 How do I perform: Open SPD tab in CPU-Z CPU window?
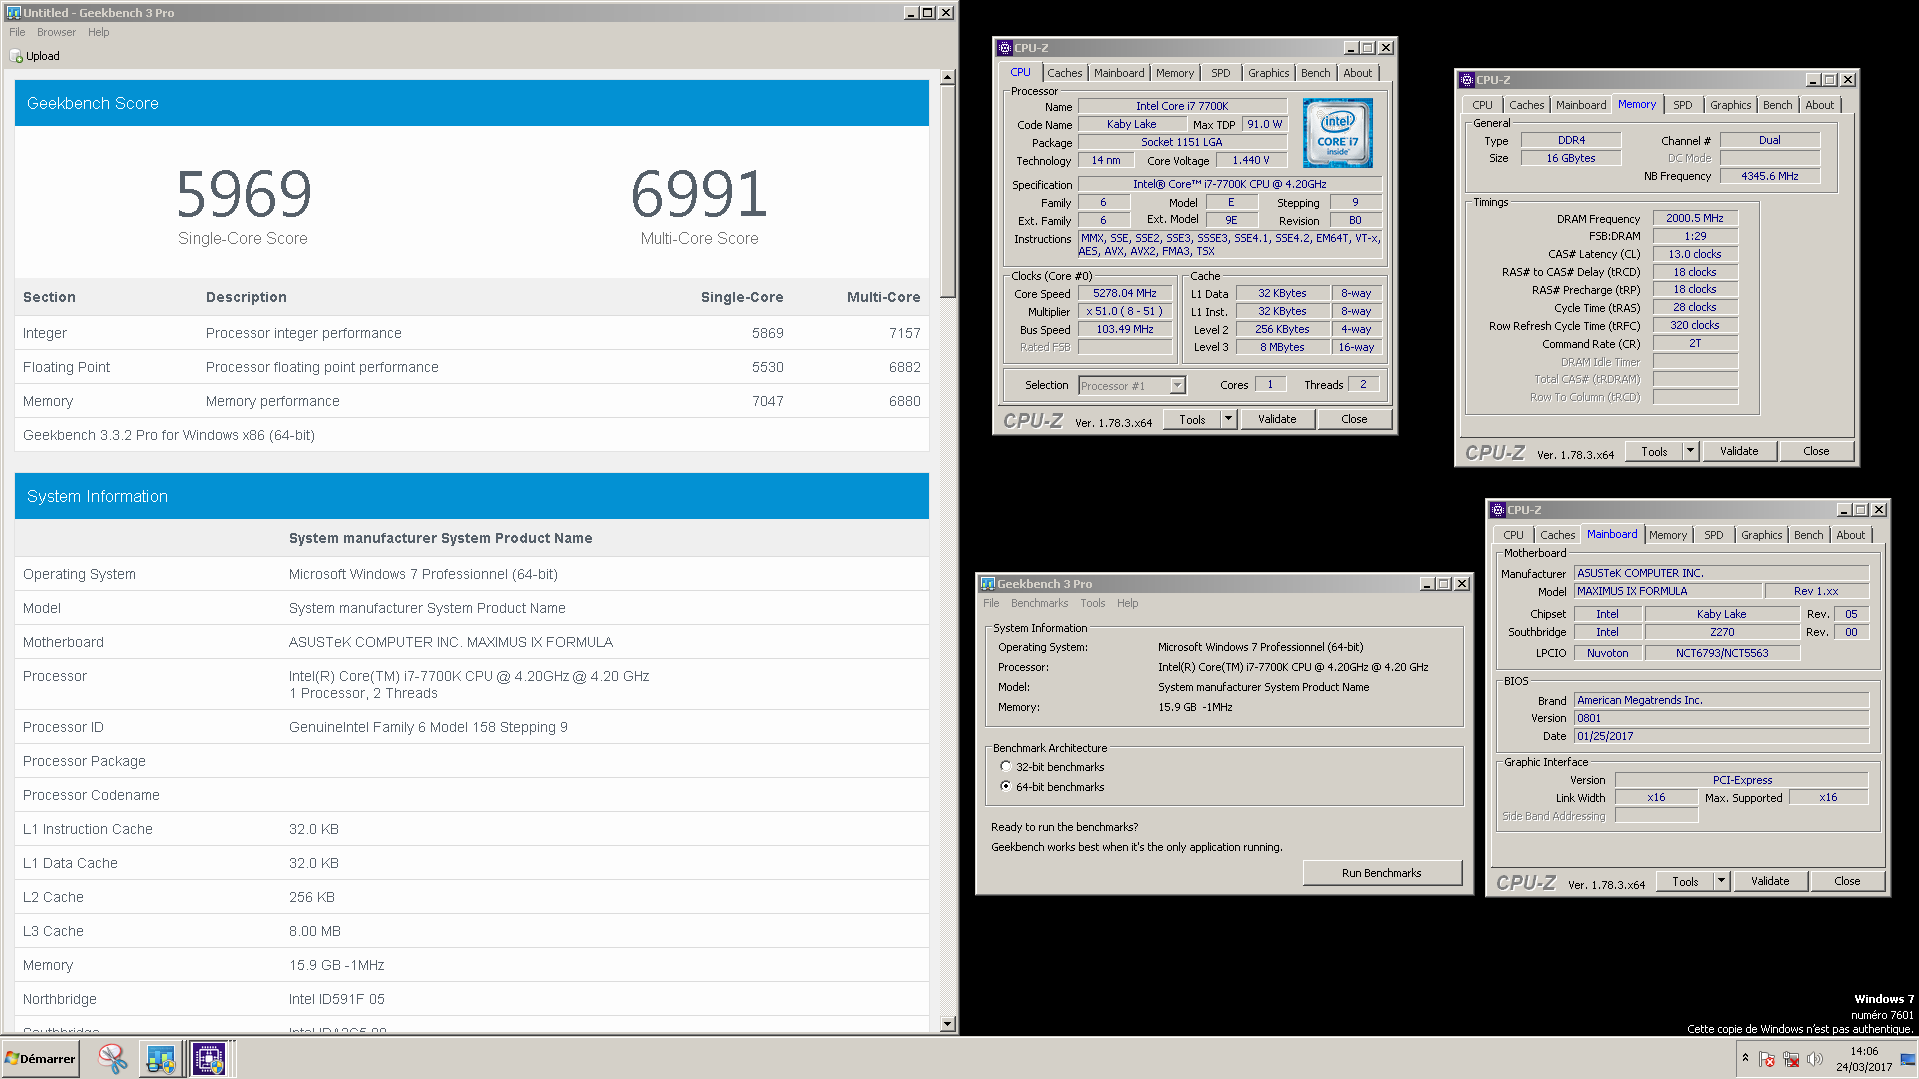pyautogui.click(x=1221, y=73)
